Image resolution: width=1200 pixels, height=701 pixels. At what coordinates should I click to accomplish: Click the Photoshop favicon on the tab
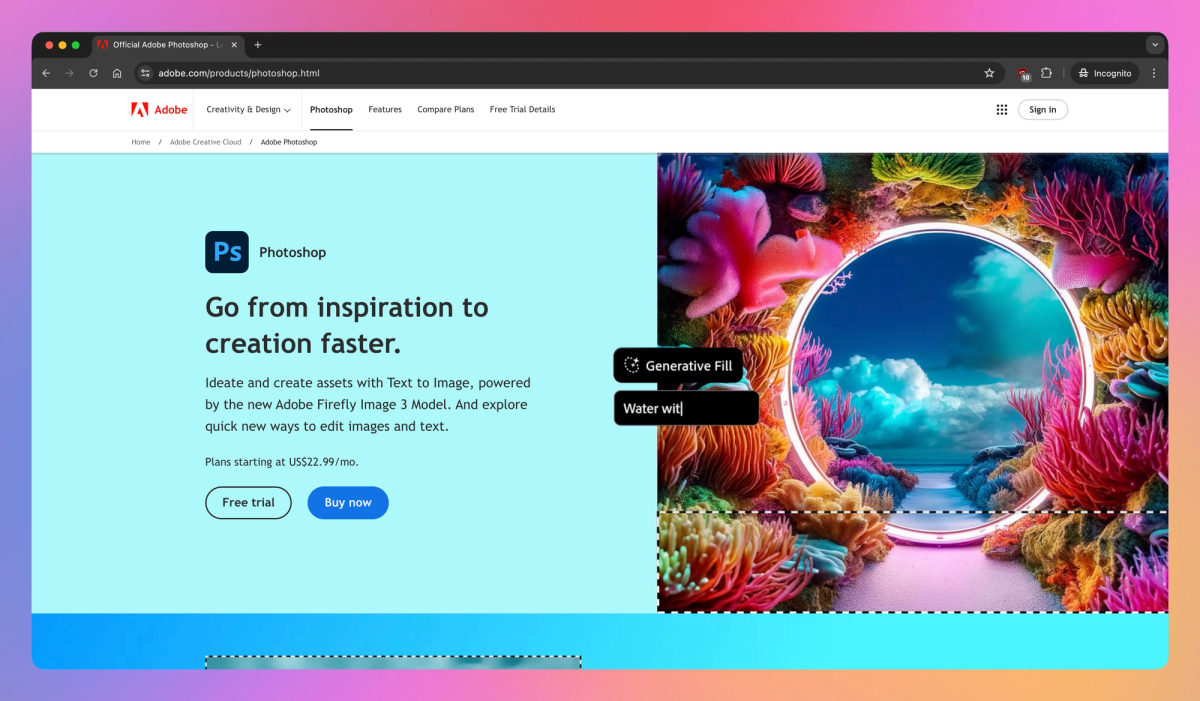101,44
